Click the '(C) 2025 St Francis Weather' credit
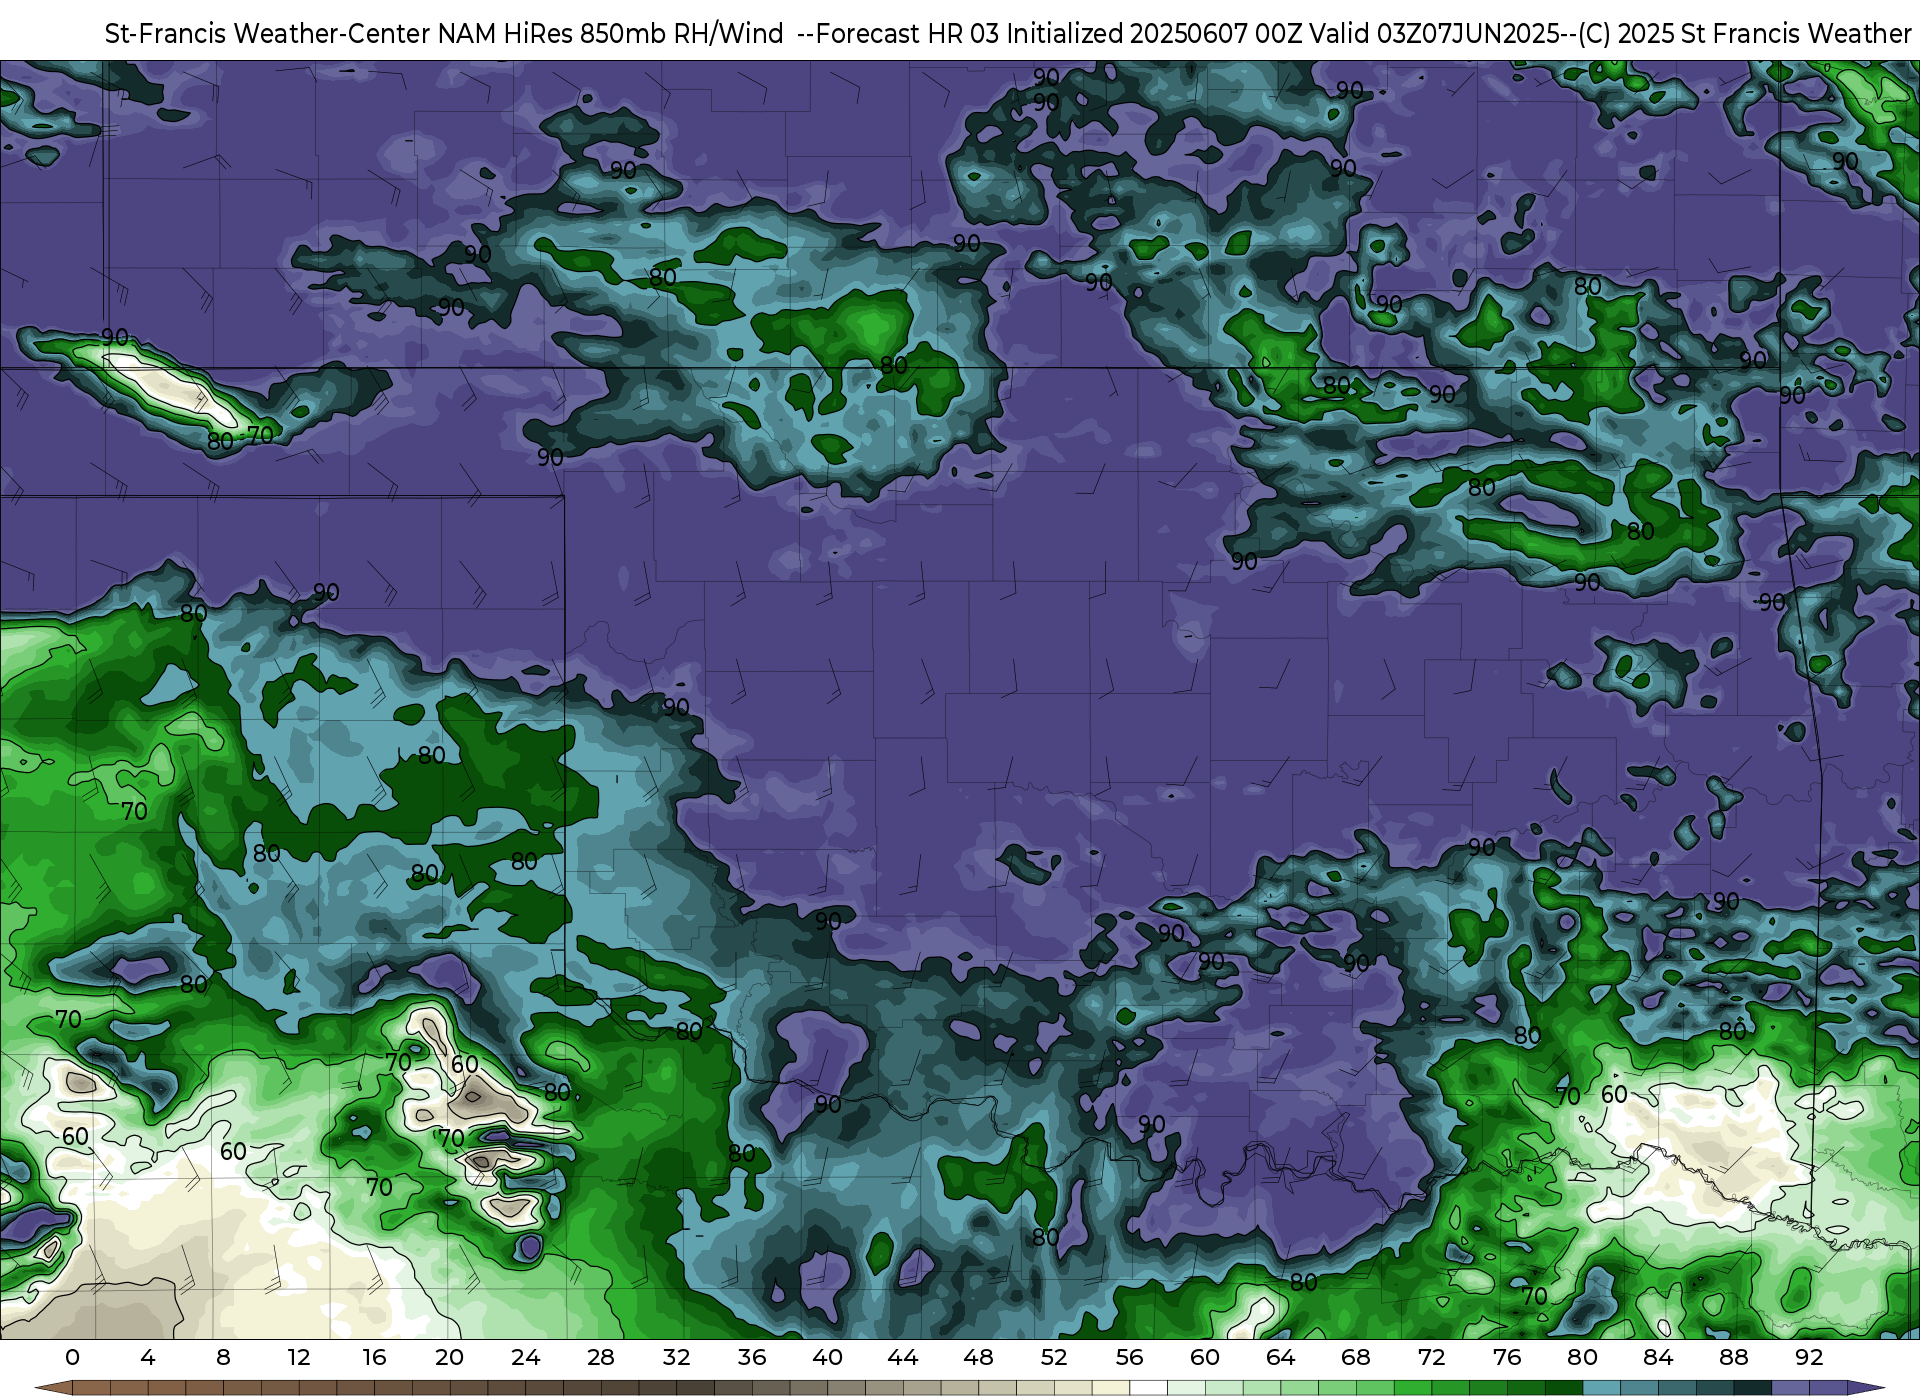Image resolution: width=1920 pixels, height=1400 pixels. point(1745,34)
